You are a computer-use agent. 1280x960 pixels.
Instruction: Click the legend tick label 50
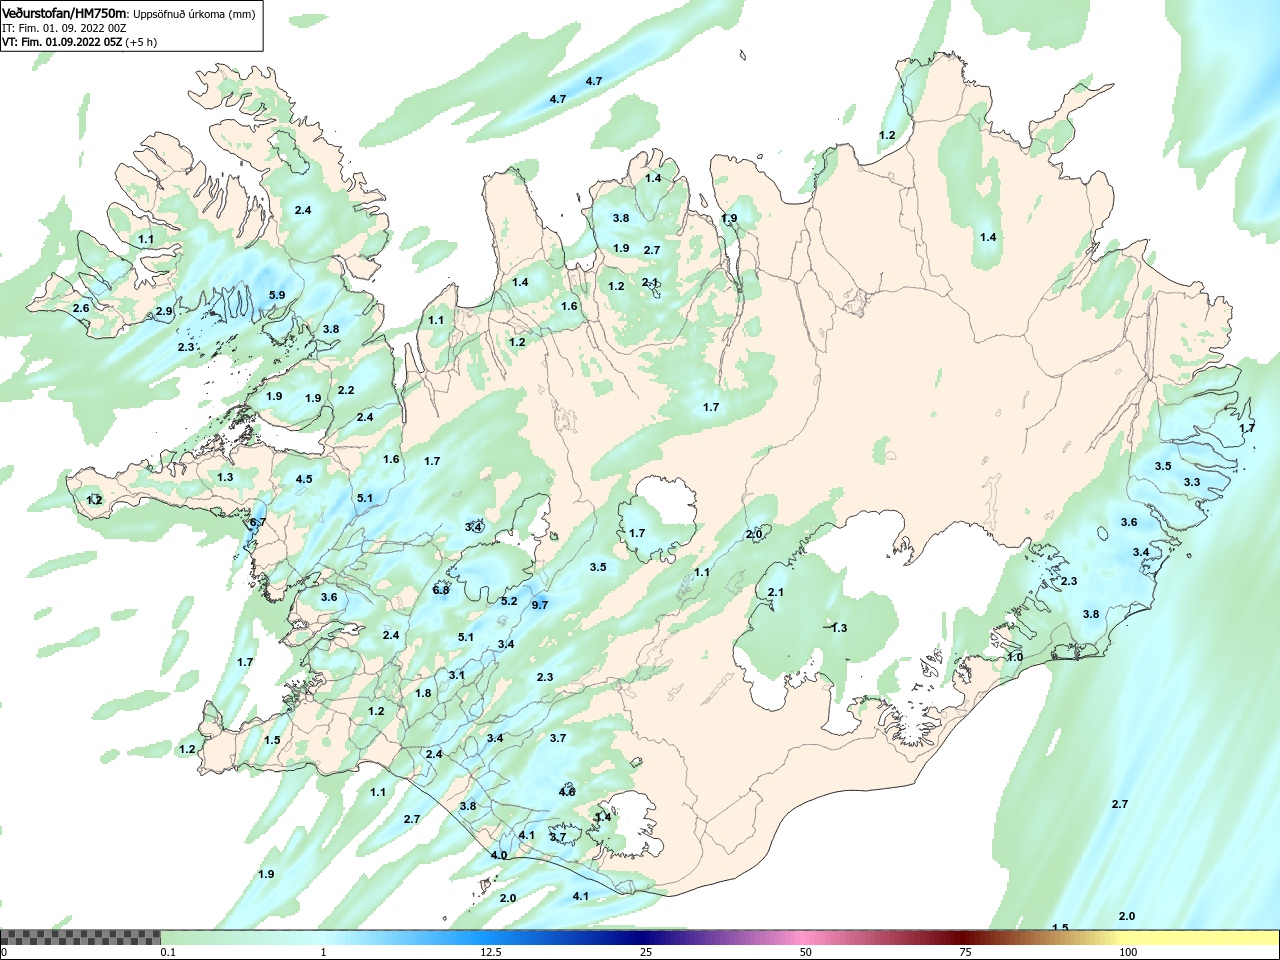806,952
